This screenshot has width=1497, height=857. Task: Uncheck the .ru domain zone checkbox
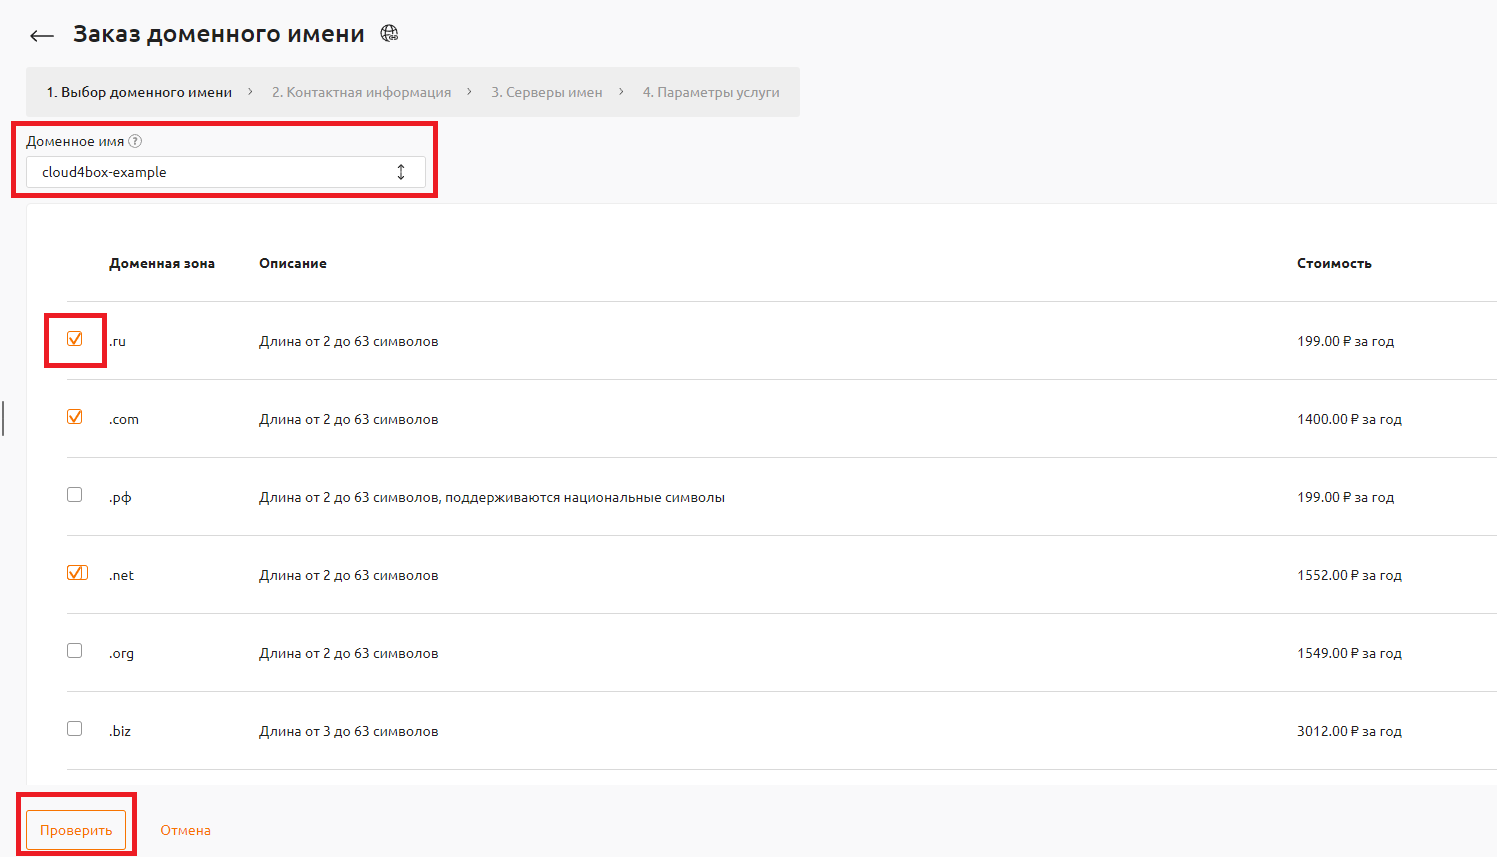tap(75, 339)
